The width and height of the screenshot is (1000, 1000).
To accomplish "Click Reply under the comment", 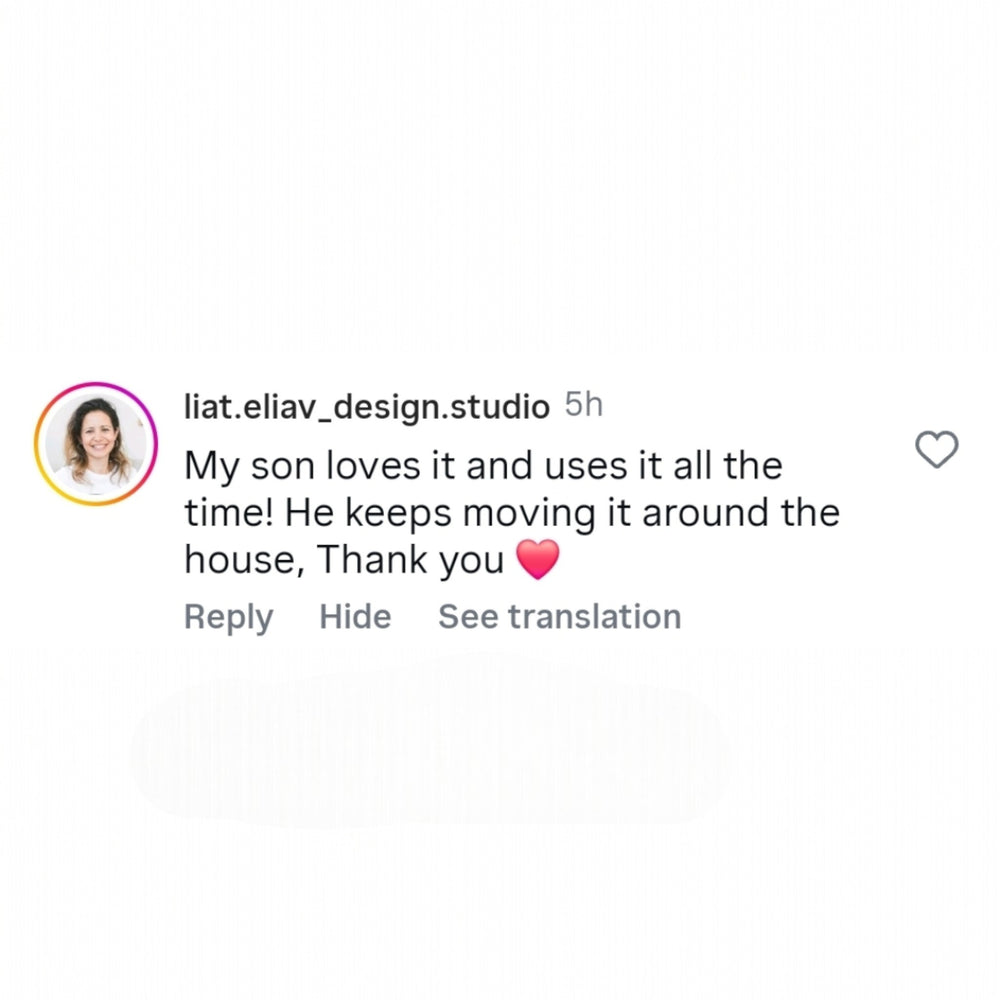I will pyautogui.click(x=228, y=617).
